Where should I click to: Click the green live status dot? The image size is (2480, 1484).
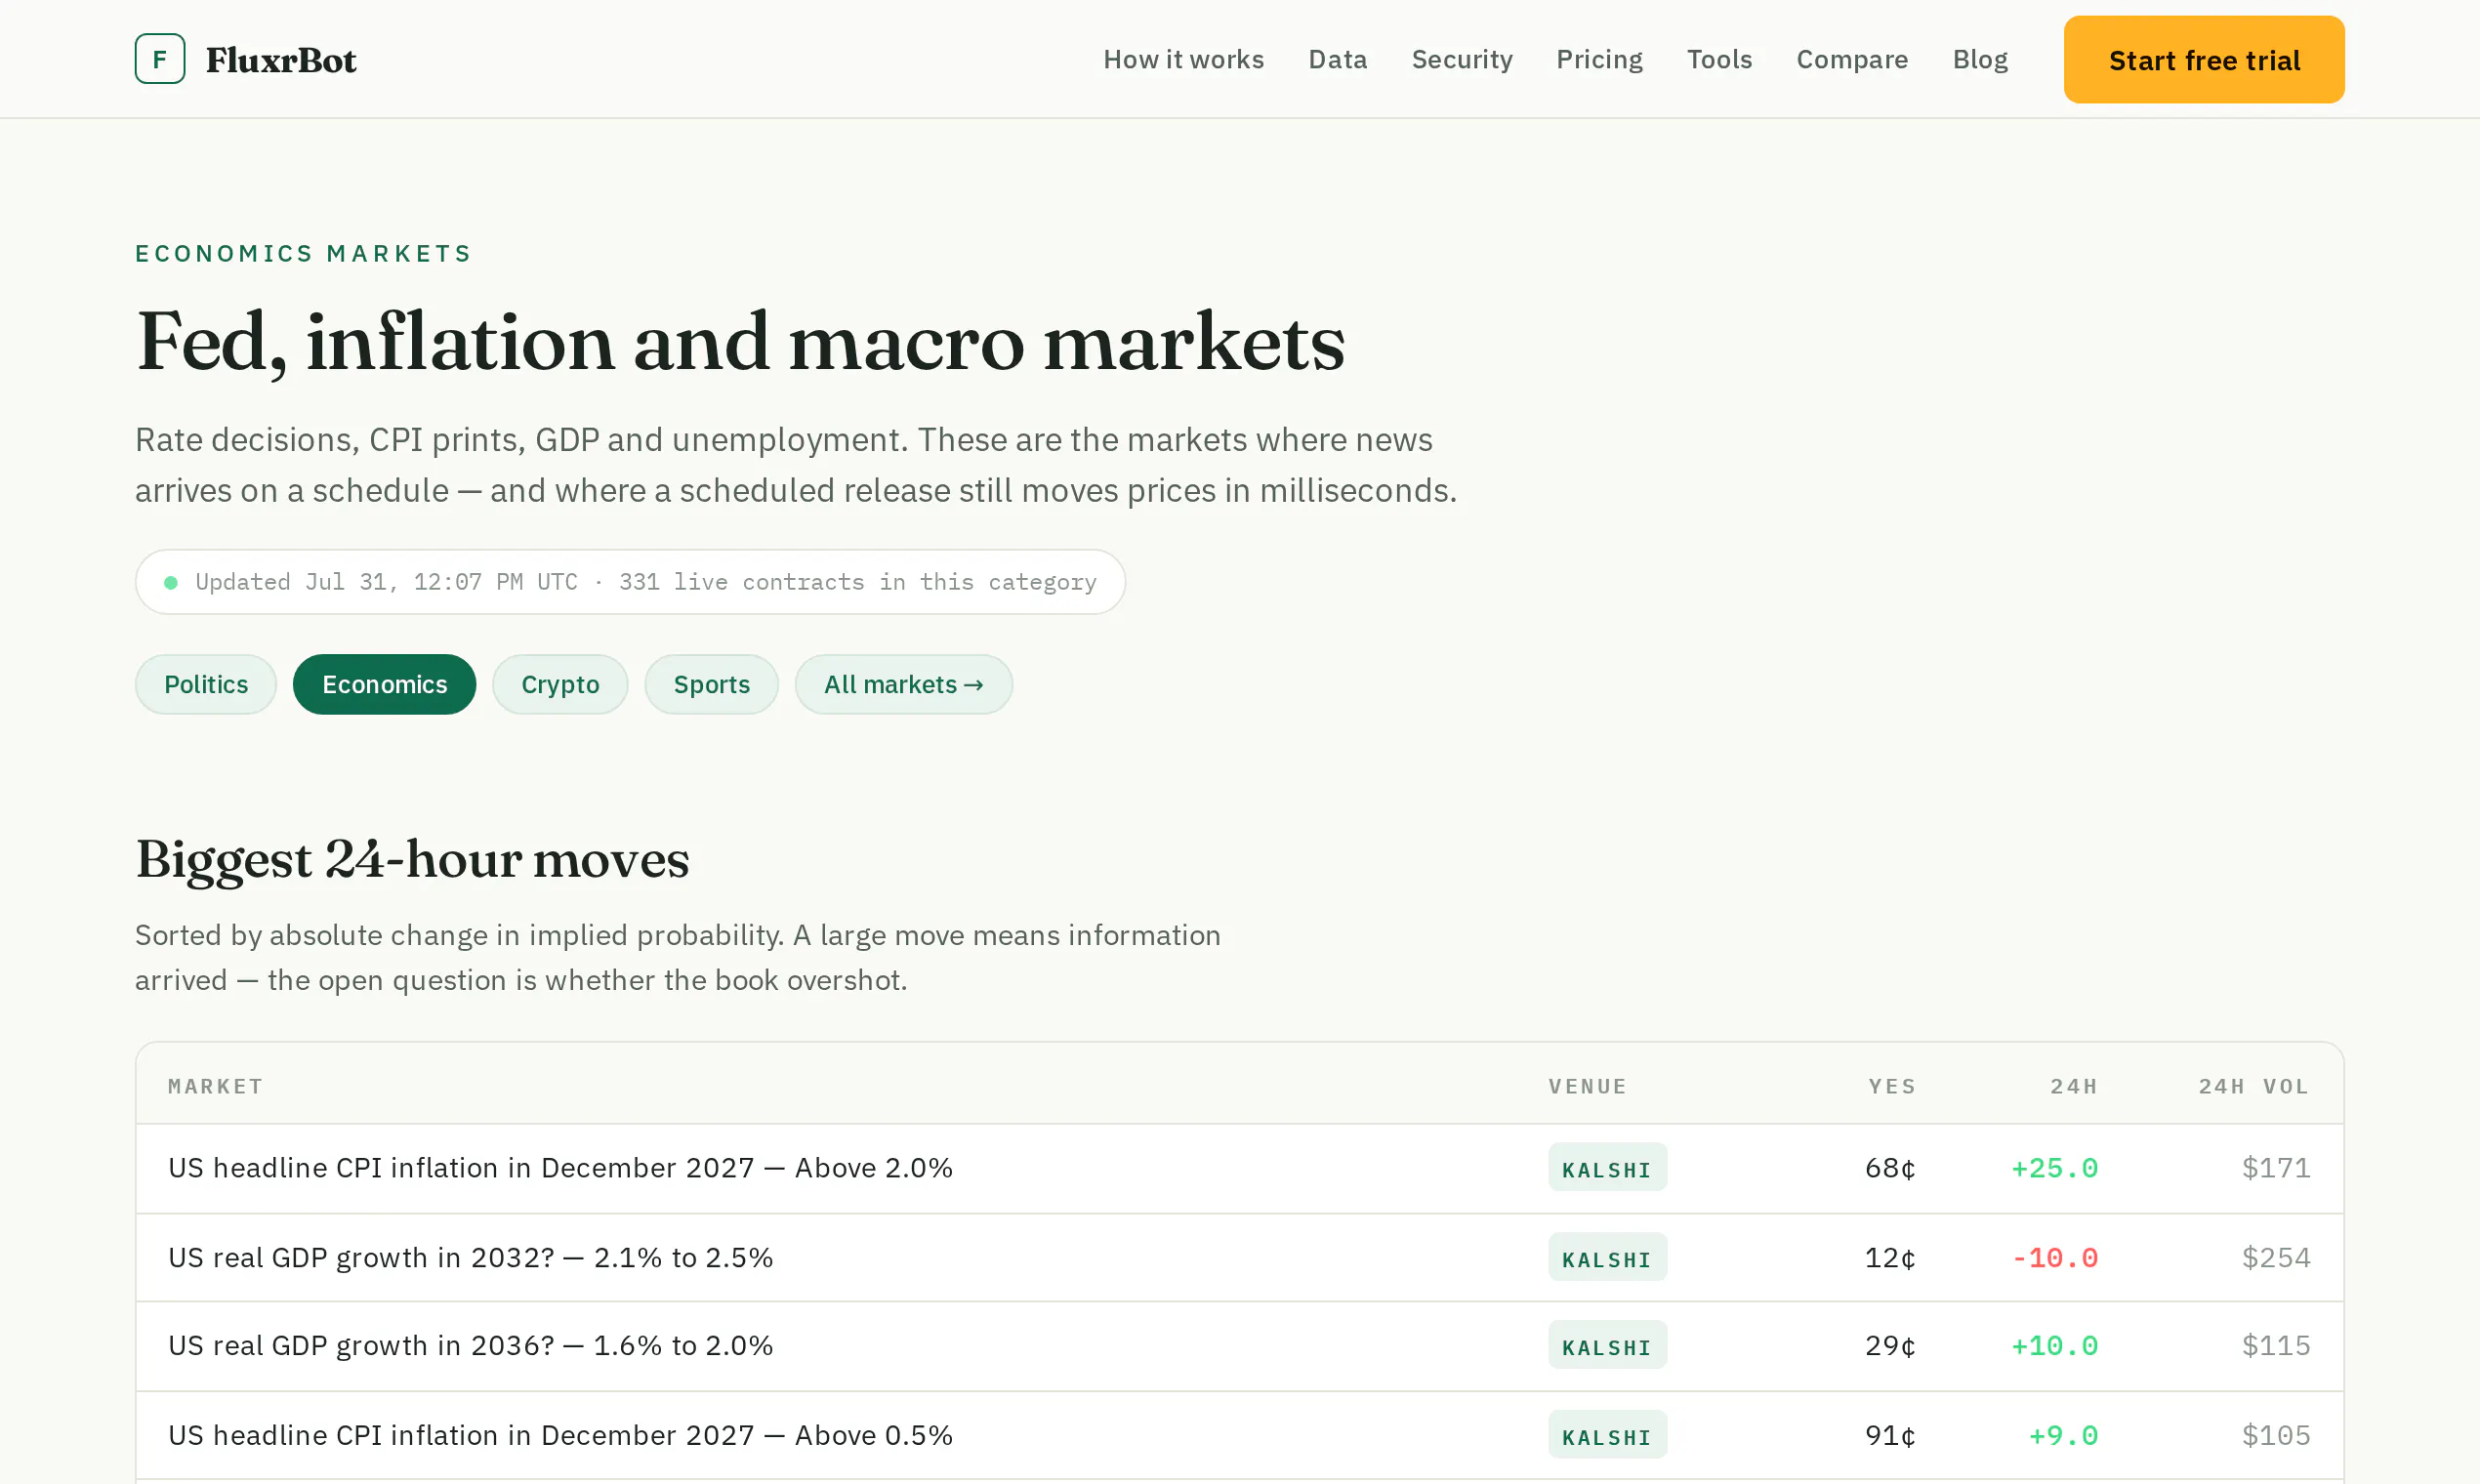171,582
